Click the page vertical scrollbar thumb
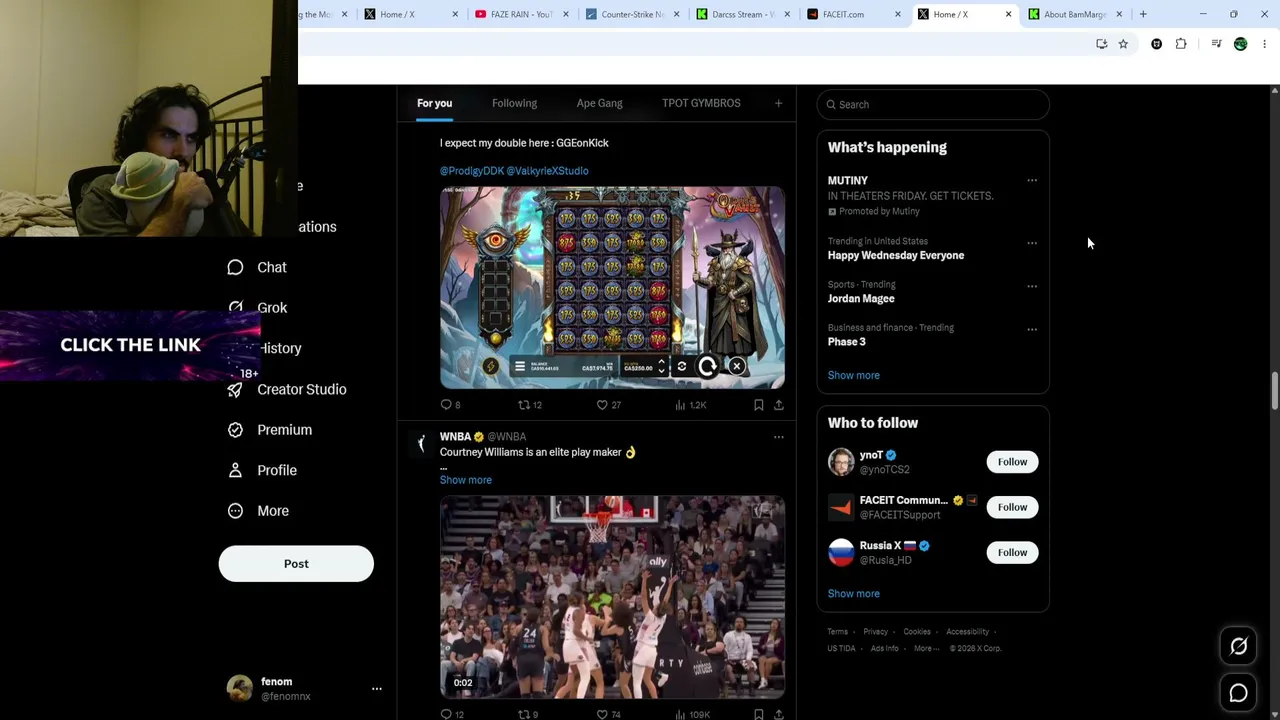This screenshot has width=1280, height=720. pyautogui.click(x=1274, y=391)
